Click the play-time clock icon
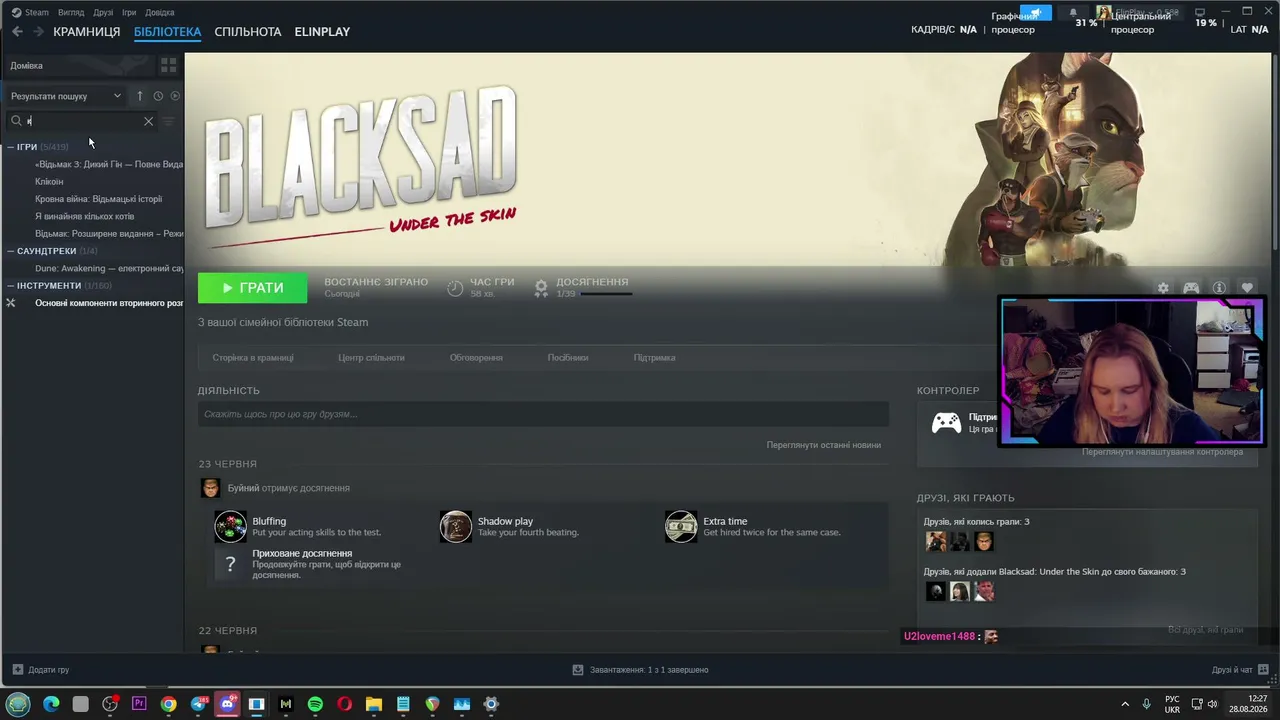The image size is (1280, 720). [x=455, y=288]
